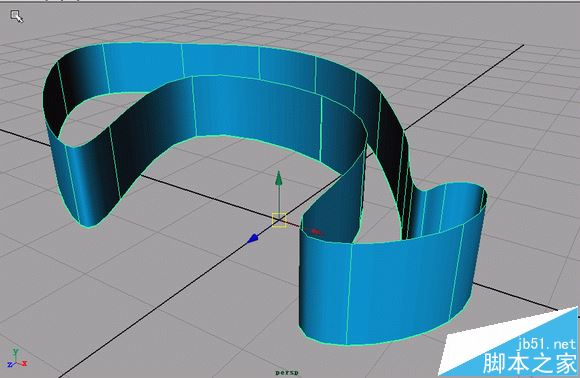
Task: Select the green Y-axis arrow of the move manipulator
Action: [x=279, y=178]
